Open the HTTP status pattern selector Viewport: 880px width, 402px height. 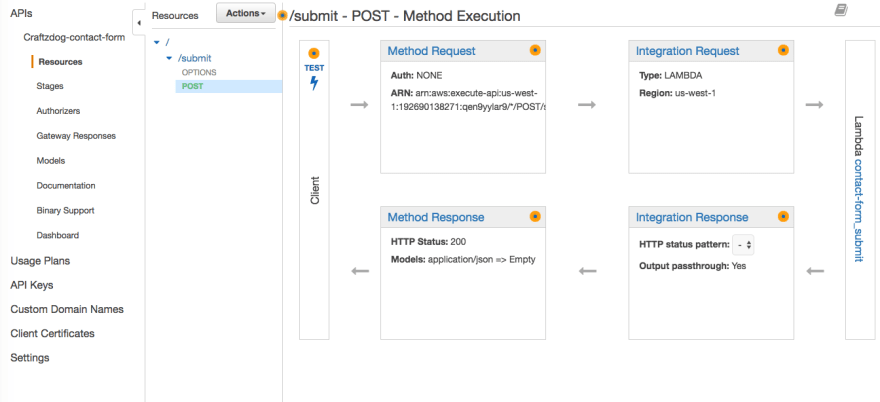744,245
